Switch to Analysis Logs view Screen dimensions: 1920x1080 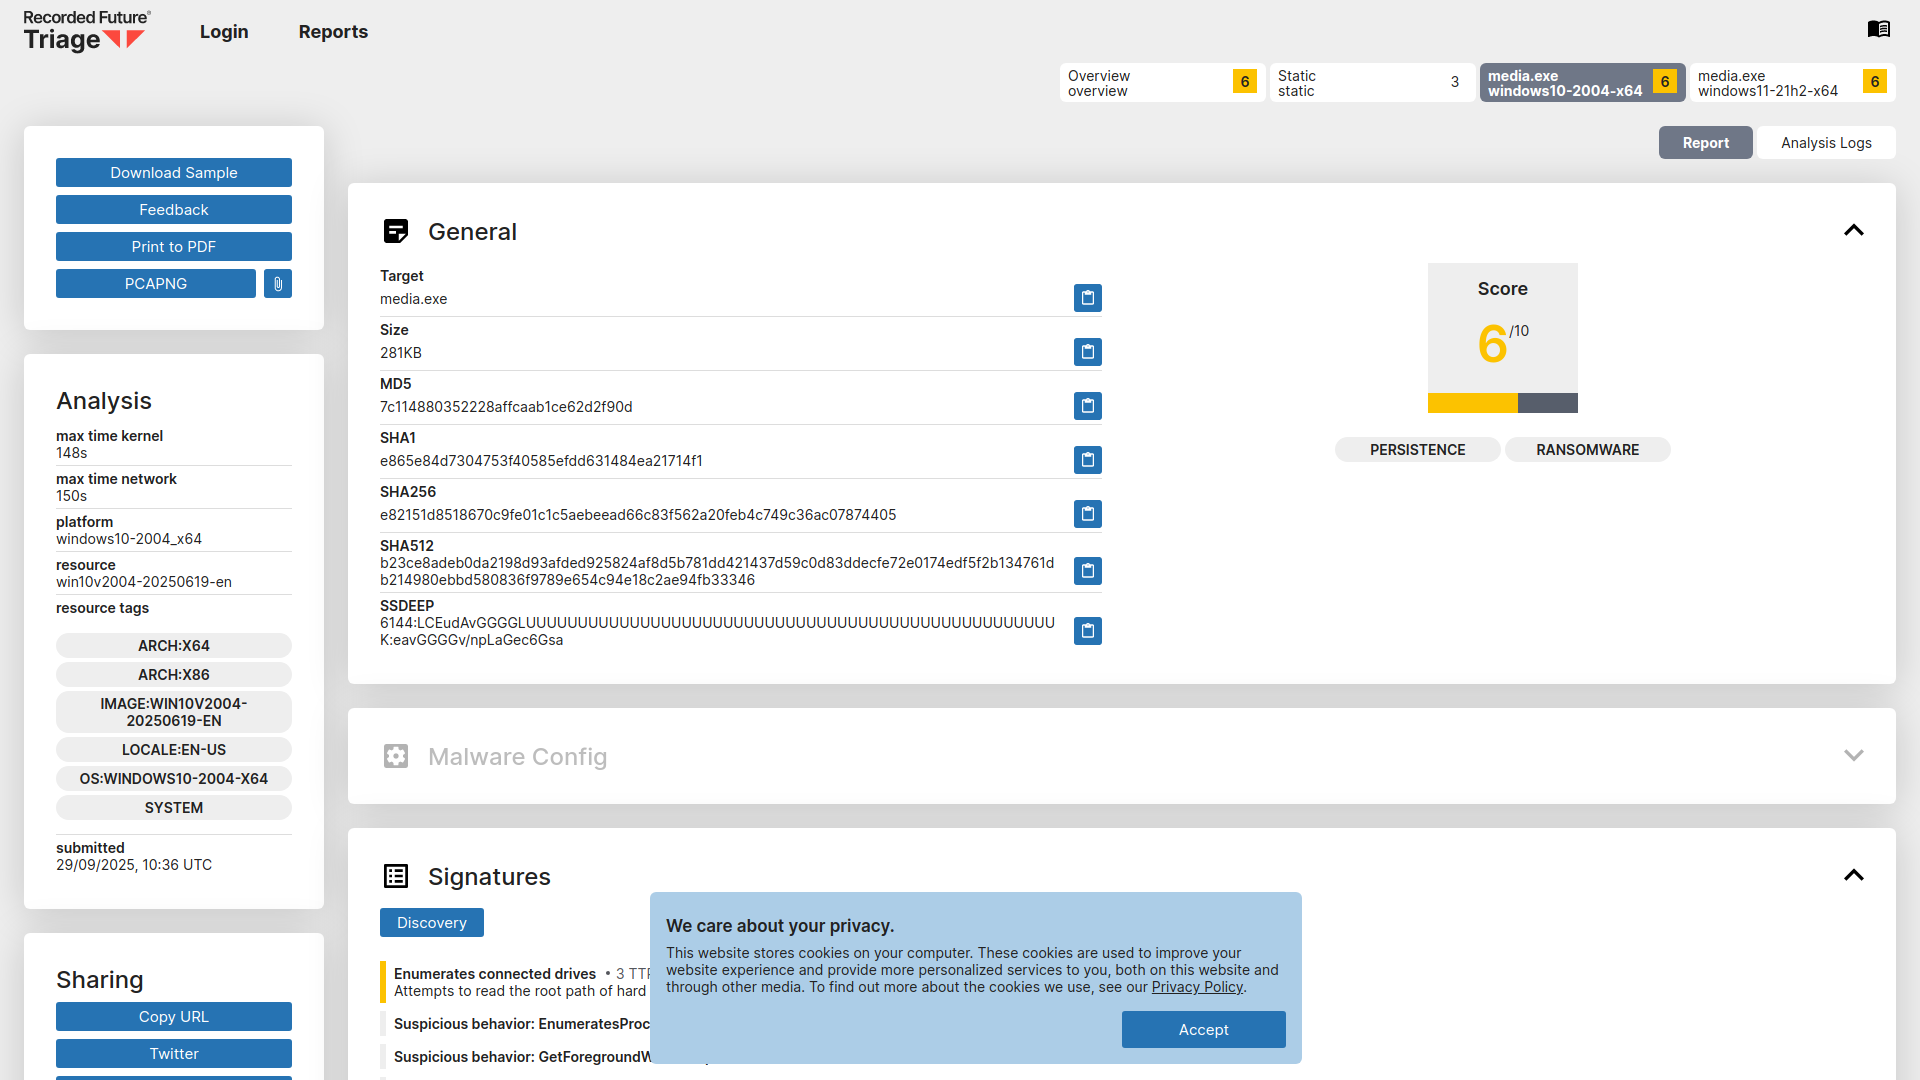(x=1825, y=143)
